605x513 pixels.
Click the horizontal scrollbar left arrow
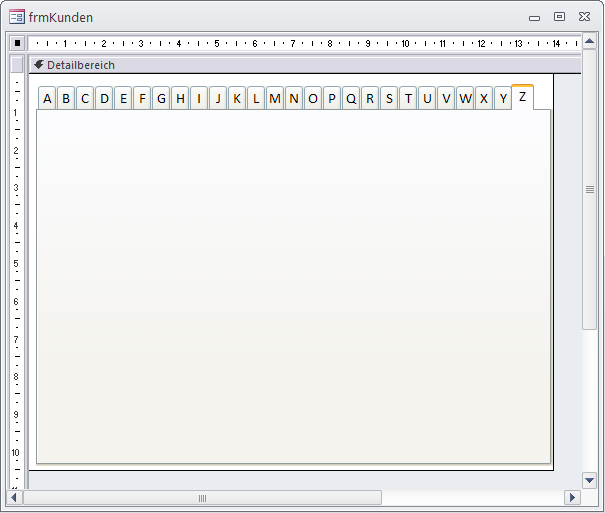(x=14, y=498)
